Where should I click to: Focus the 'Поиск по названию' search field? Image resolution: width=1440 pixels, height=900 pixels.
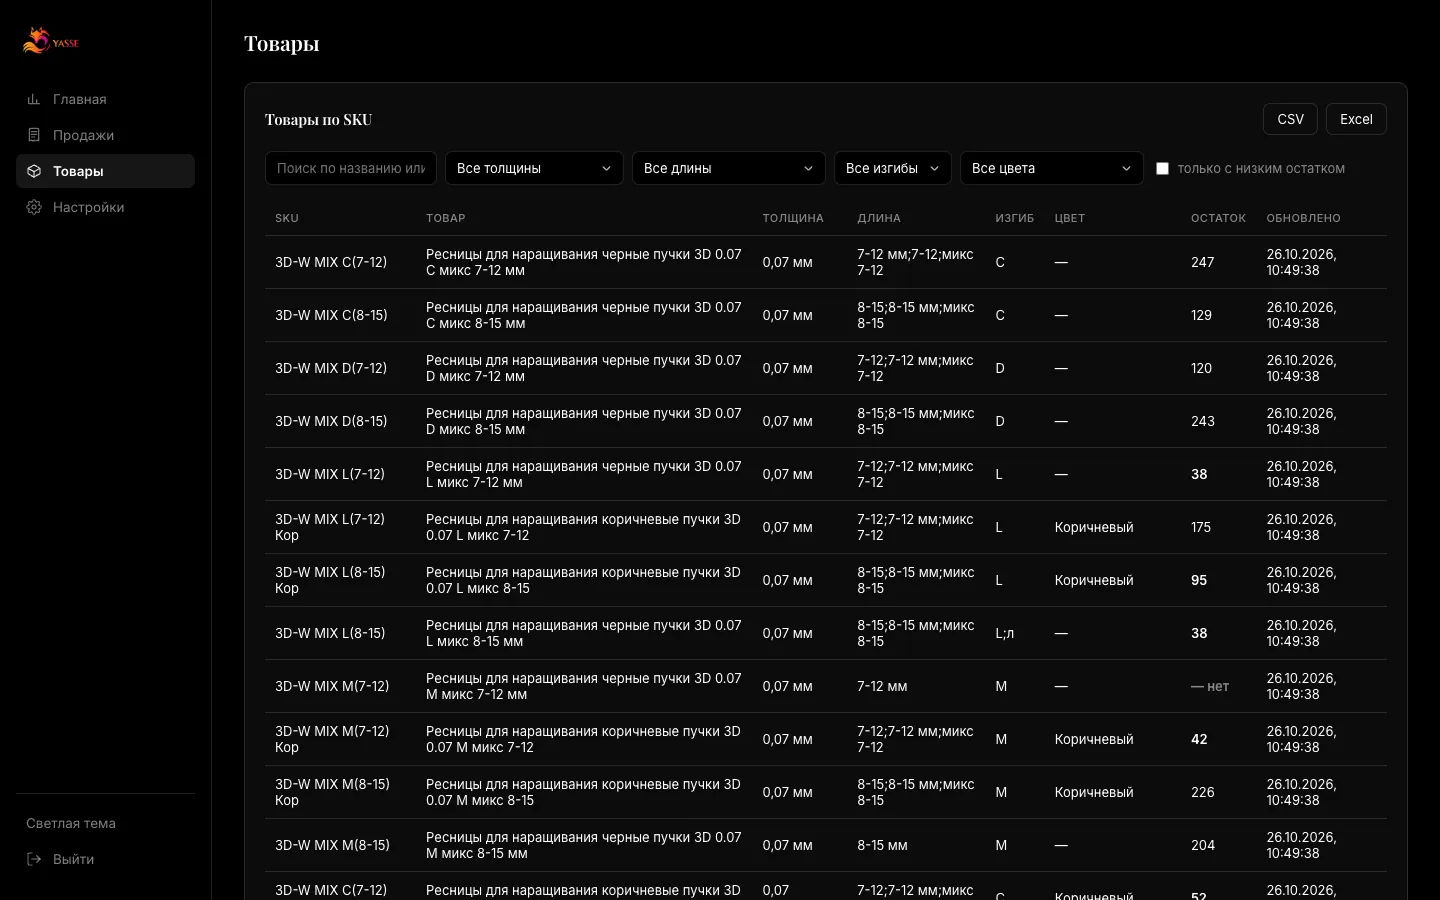(x=351, y=168)
